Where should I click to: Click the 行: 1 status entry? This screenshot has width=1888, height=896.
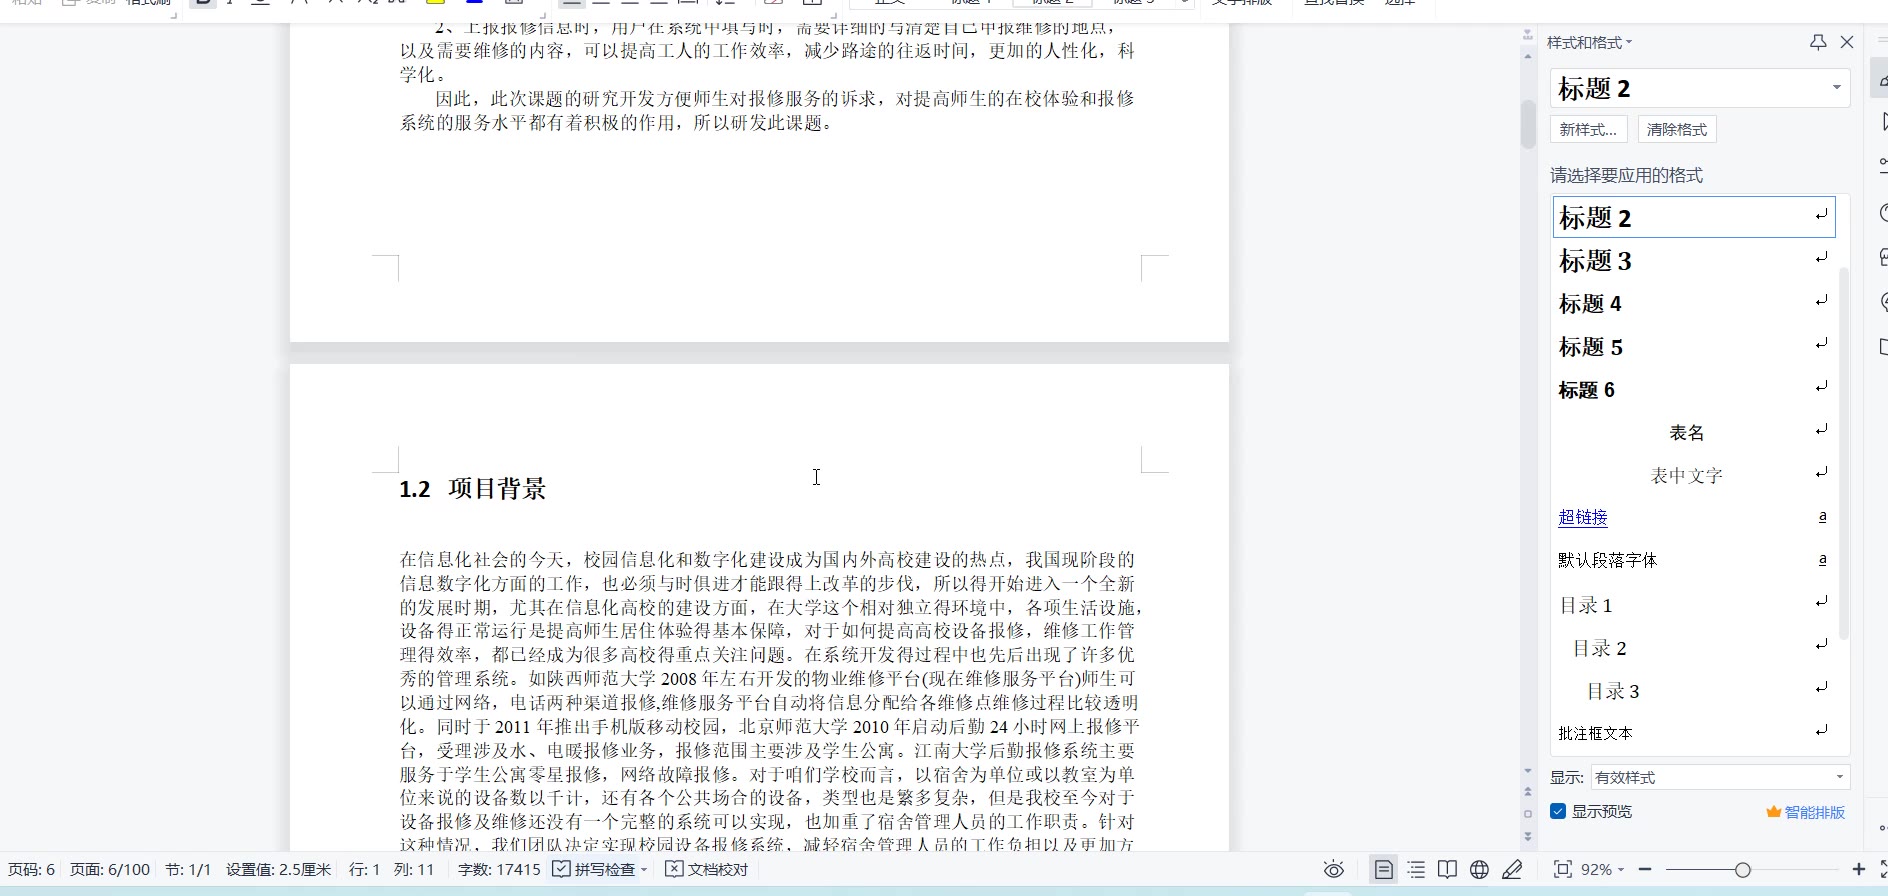(364, 869)
